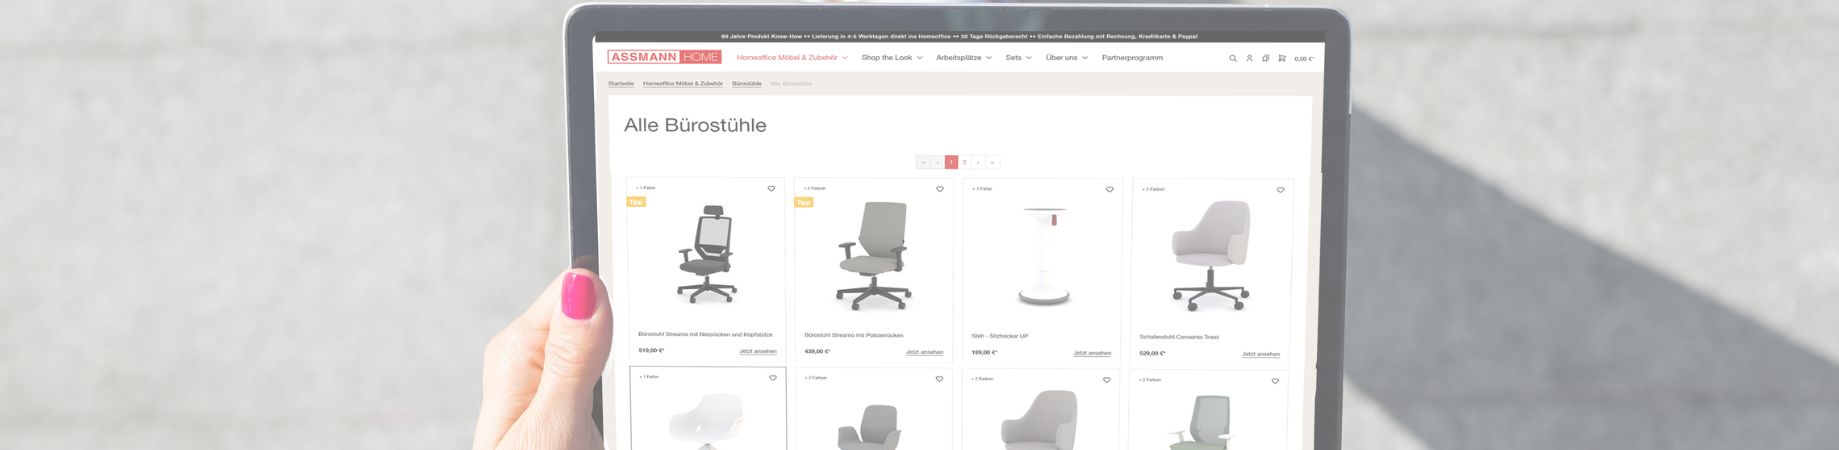Open the shopping cart icon
The width and height of the screenshot is (1839, 450).
click(1282, 58)
